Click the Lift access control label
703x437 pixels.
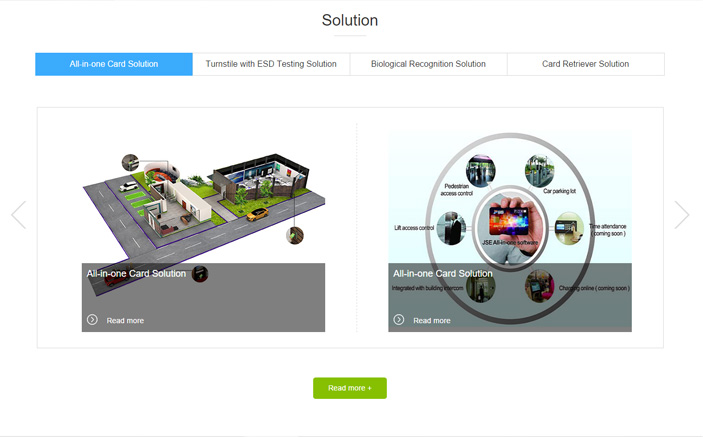tap(414, 228)
